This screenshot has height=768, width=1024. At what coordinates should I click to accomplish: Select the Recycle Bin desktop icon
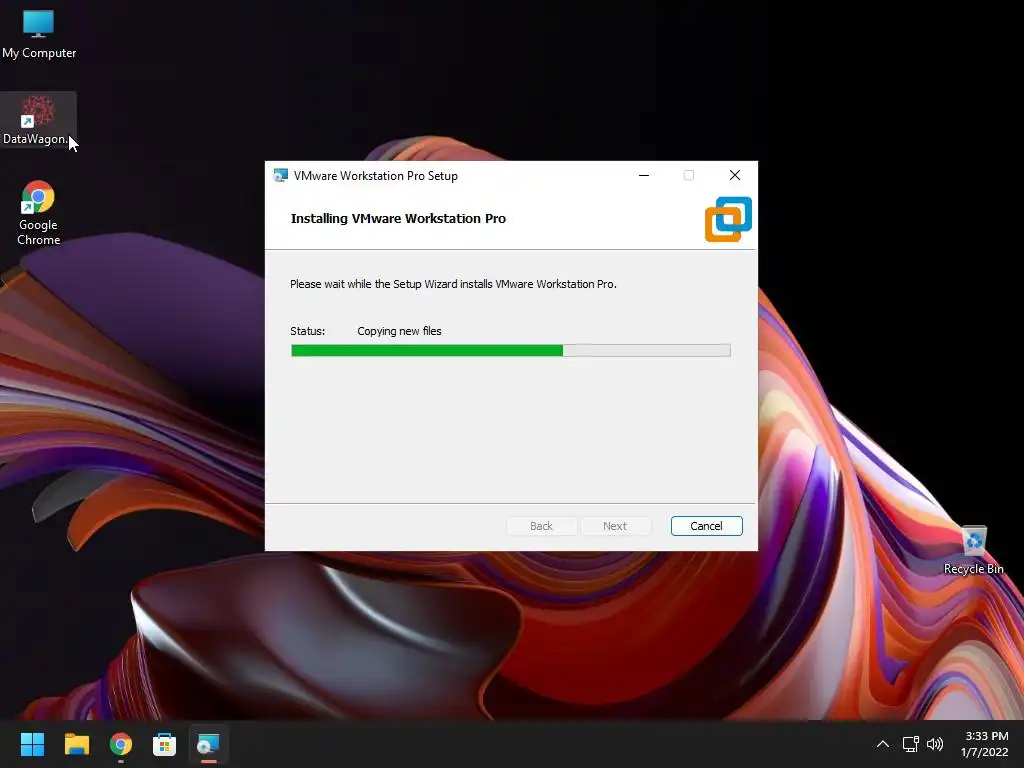973,551
